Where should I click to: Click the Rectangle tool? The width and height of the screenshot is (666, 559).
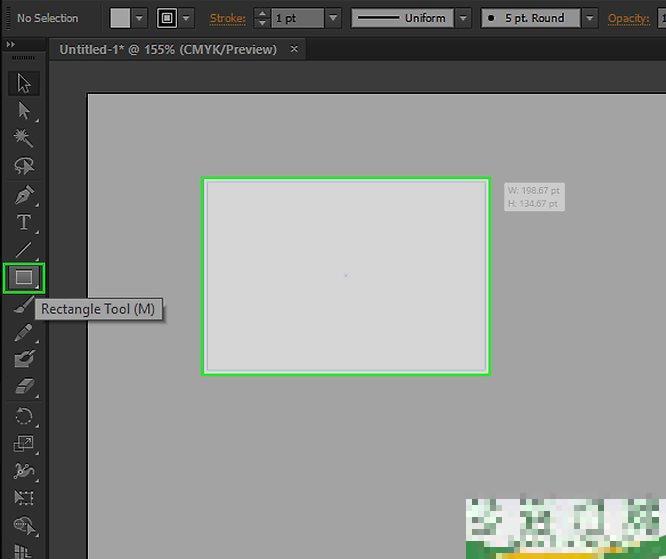click(x=24, y=277)
